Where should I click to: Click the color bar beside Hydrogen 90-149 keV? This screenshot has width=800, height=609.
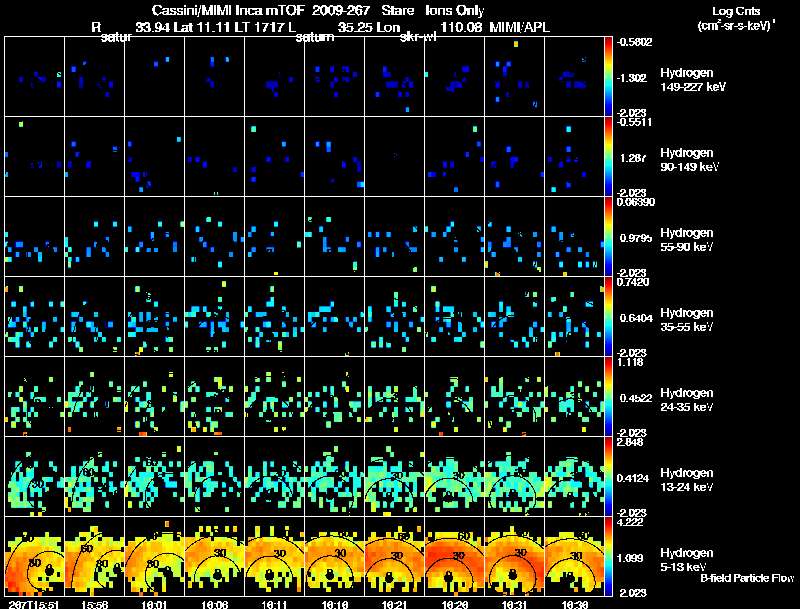(x=608, y=157)
